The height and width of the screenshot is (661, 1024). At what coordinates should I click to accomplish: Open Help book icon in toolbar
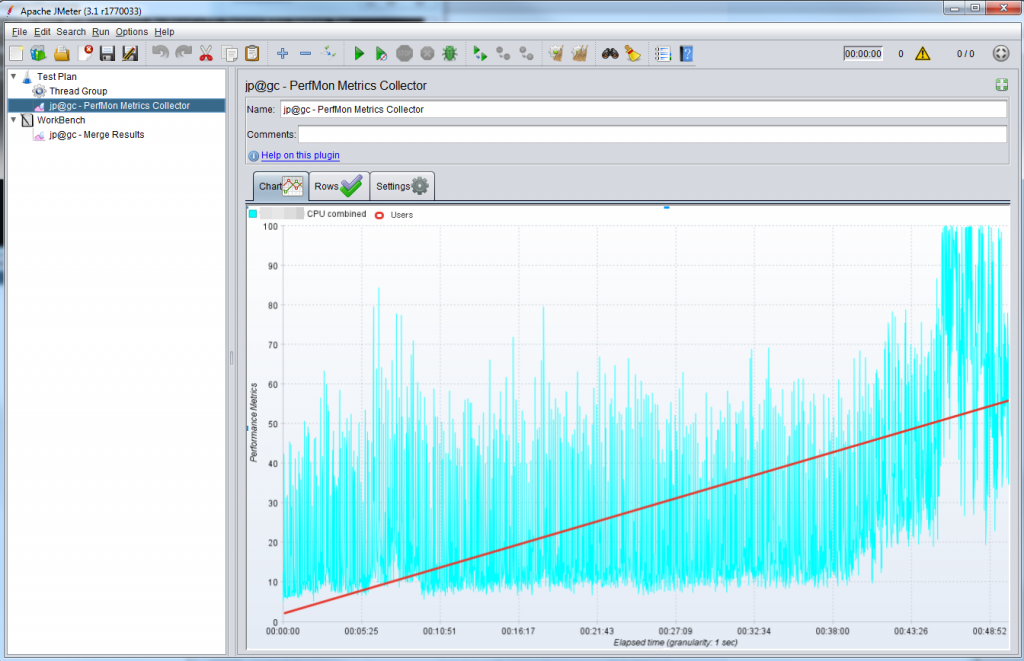click(x=686, y=54)
